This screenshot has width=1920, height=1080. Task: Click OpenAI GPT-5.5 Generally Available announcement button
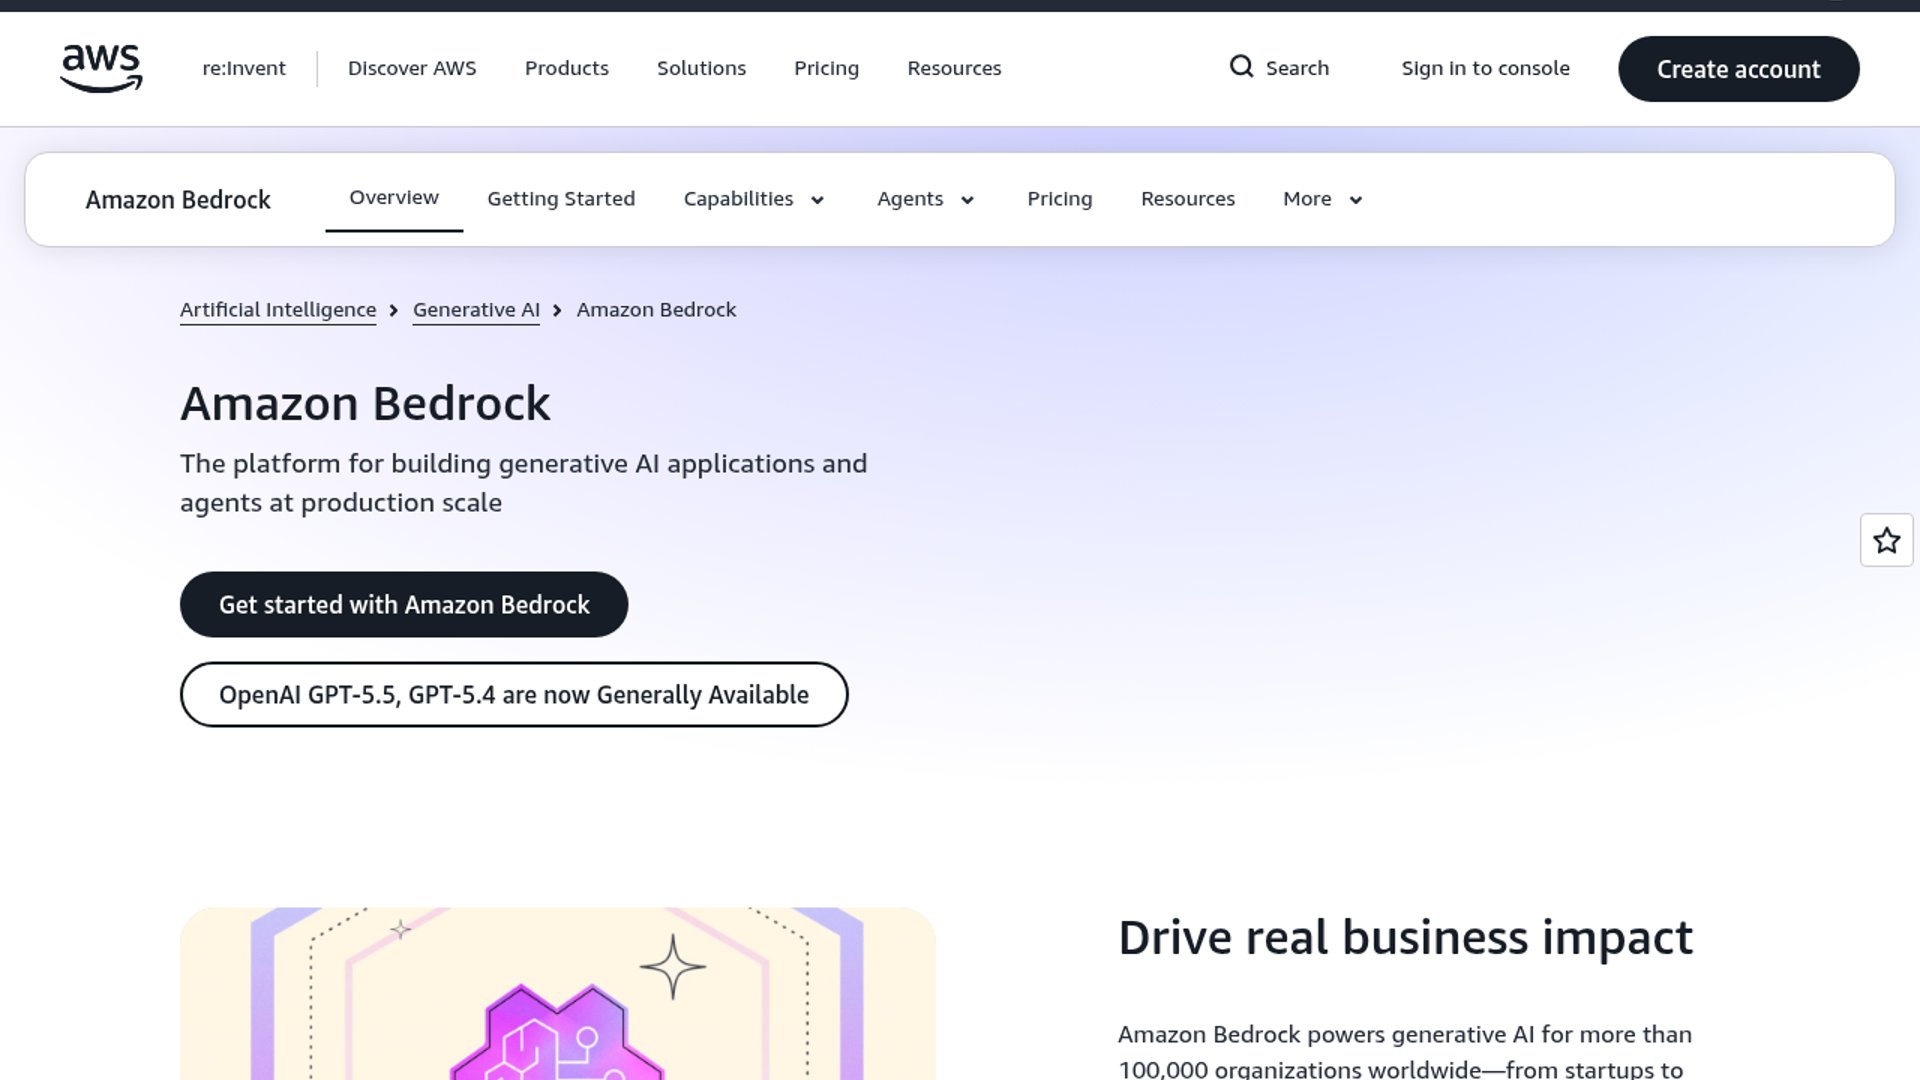tap(514, 694)
